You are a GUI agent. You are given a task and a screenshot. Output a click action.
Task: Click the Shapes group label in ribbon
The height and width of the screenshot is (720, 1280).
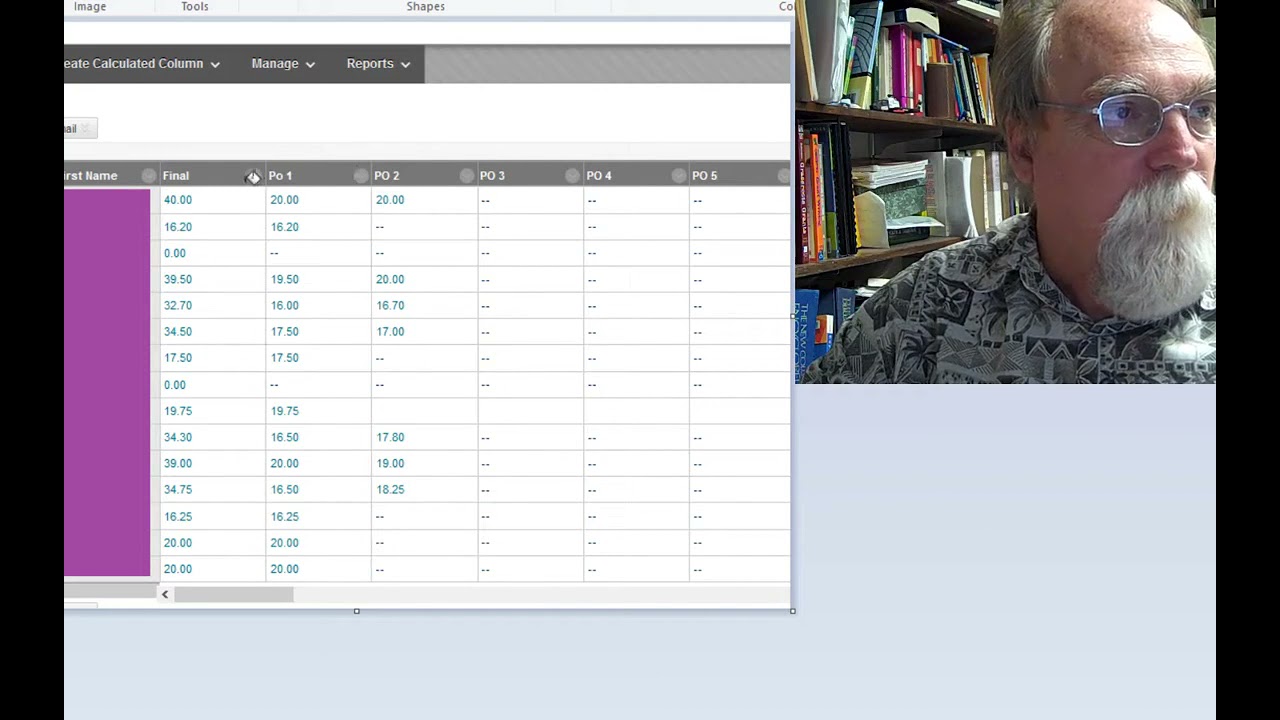pyautogui.click(x=425, y=7)
